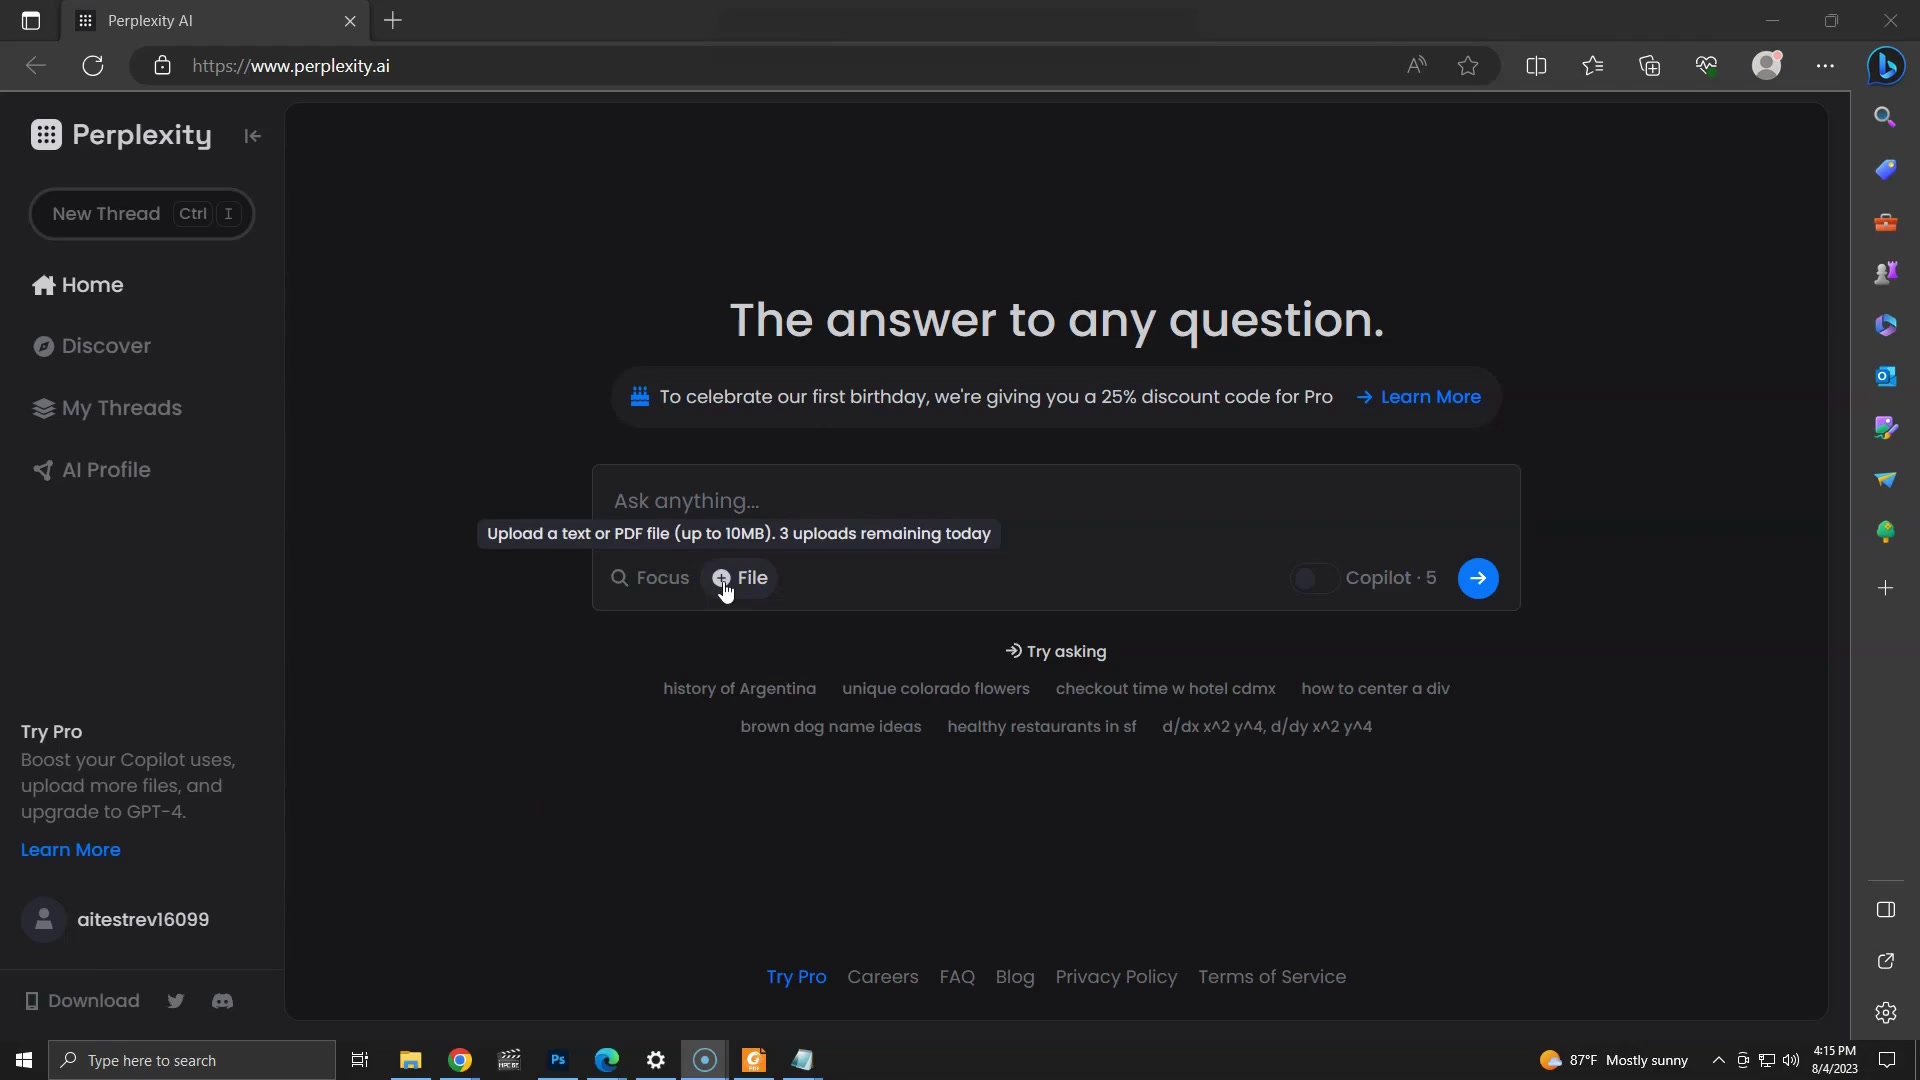Image resolution: width=1920 pixels, height=1080 pixels.
Task: Join Perplexity's Discord using the Discord icon
Action: 222,1001
